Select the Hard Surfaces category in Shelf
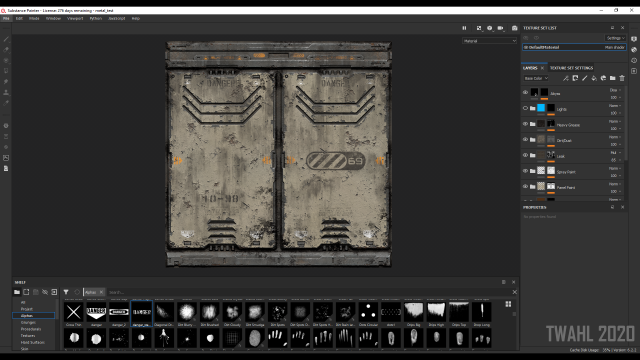 (33, 342)
